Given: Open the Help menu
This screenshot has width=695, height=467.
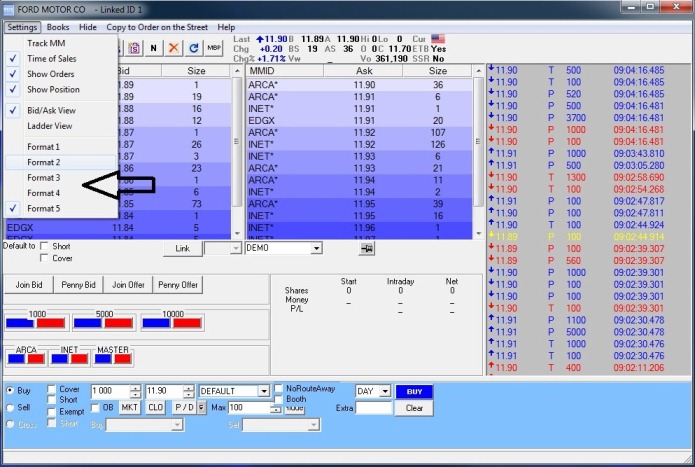Looking at the screenshot, I should pyautogui.click(x=226, y=27).
